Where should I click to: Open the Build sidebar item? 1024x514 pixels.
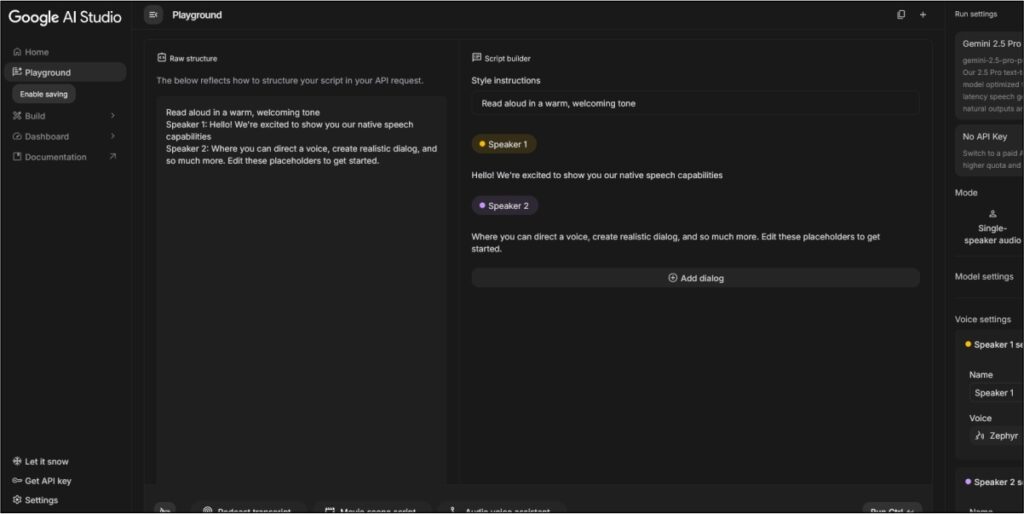coord(65,116)
